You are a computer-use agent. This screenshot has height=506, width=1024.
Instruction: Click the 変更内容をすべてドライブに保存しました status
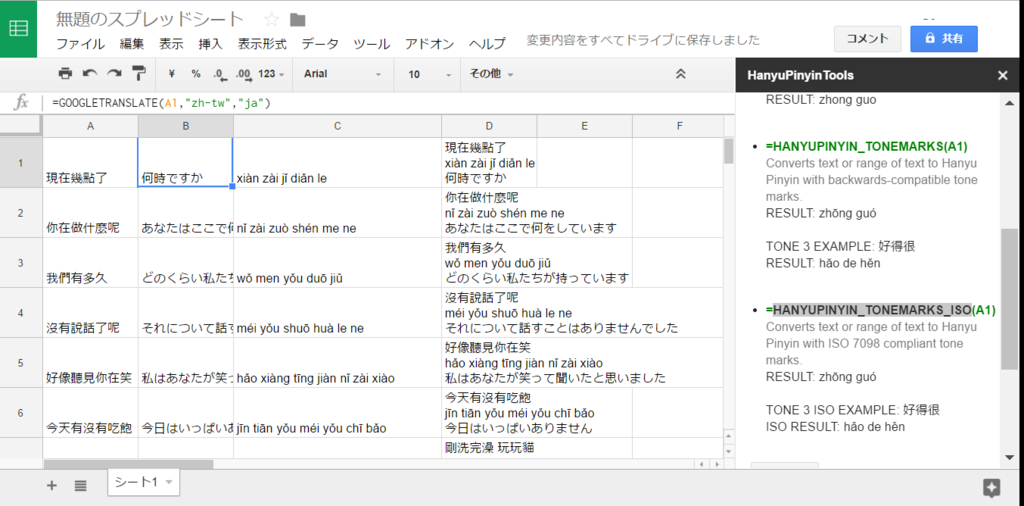pos(643,40)
